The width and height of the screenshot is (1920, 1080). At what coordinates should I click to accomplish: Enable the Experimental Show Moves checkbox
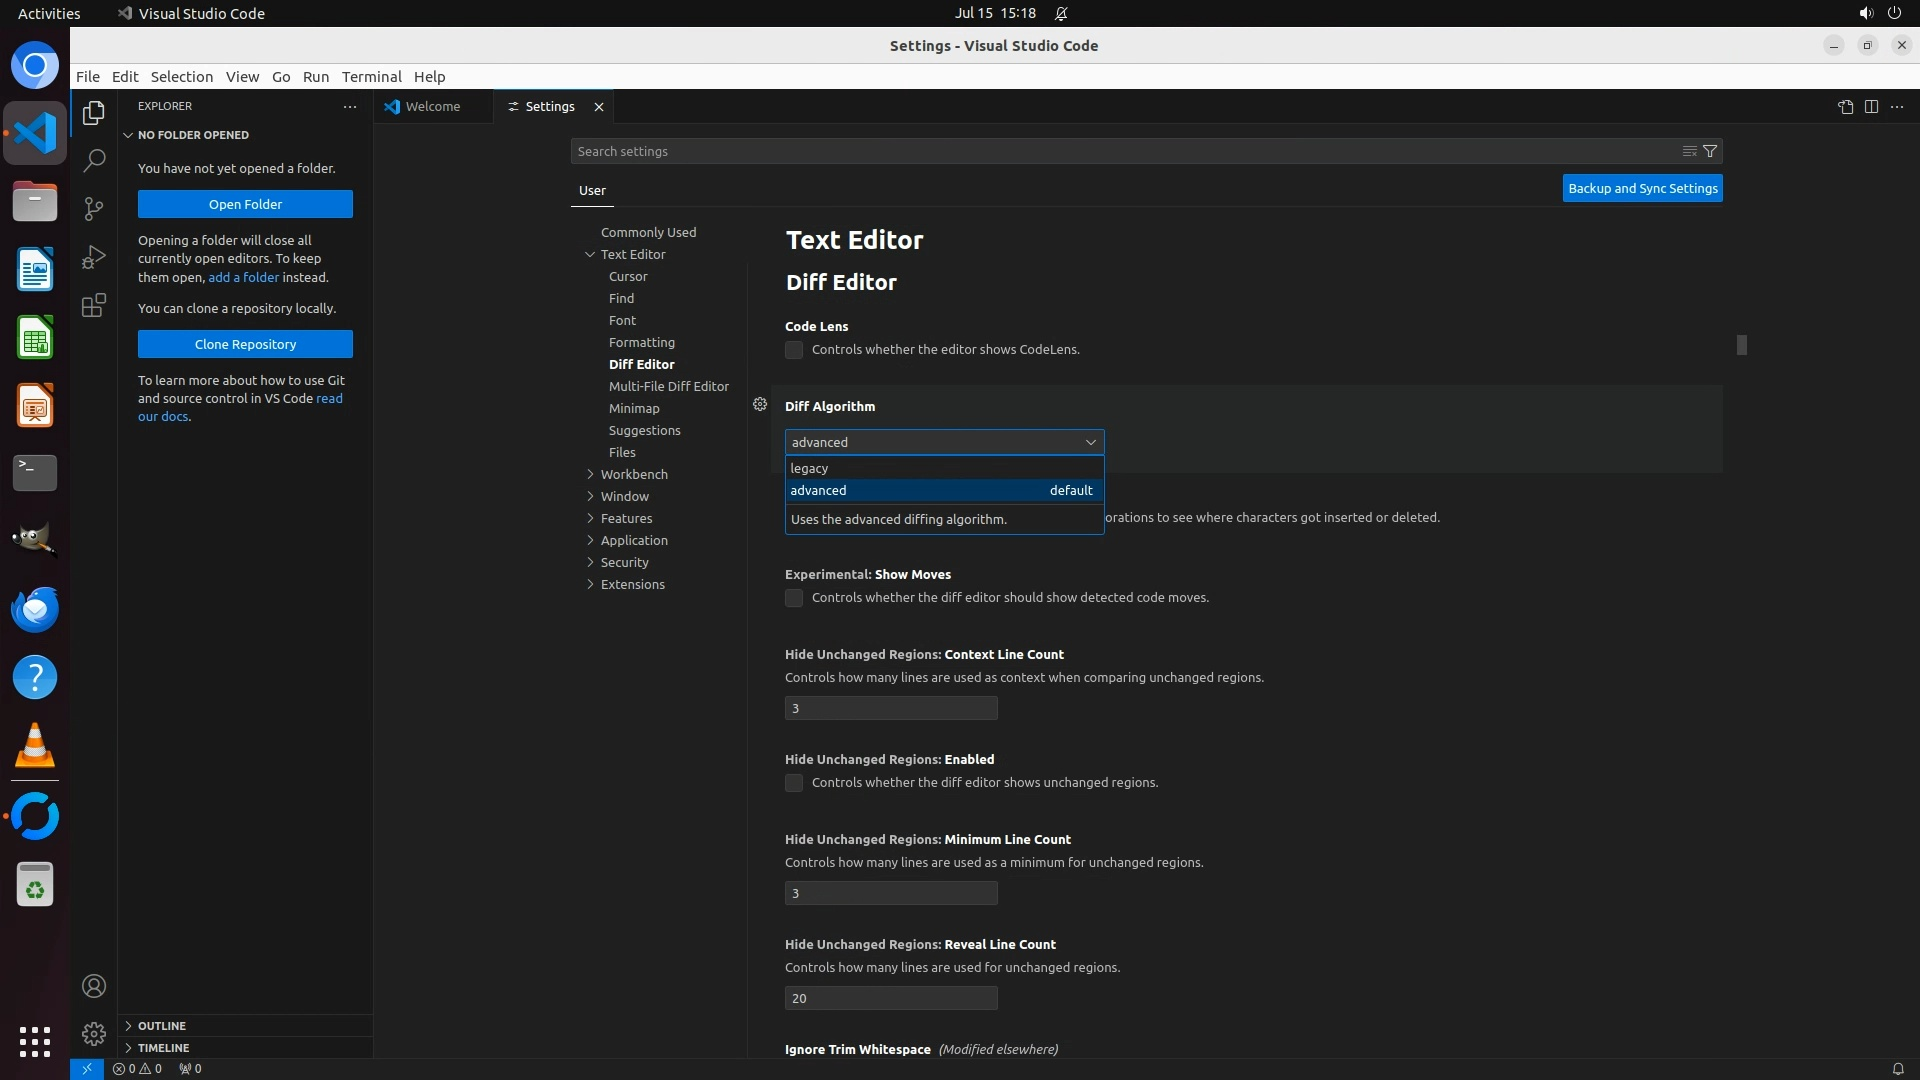tap(794, 598)
